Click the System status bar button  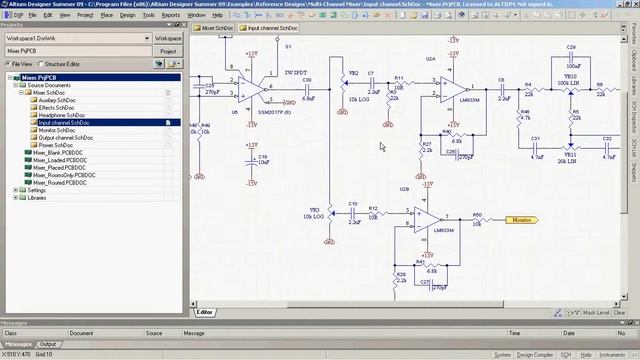point(502,355)
